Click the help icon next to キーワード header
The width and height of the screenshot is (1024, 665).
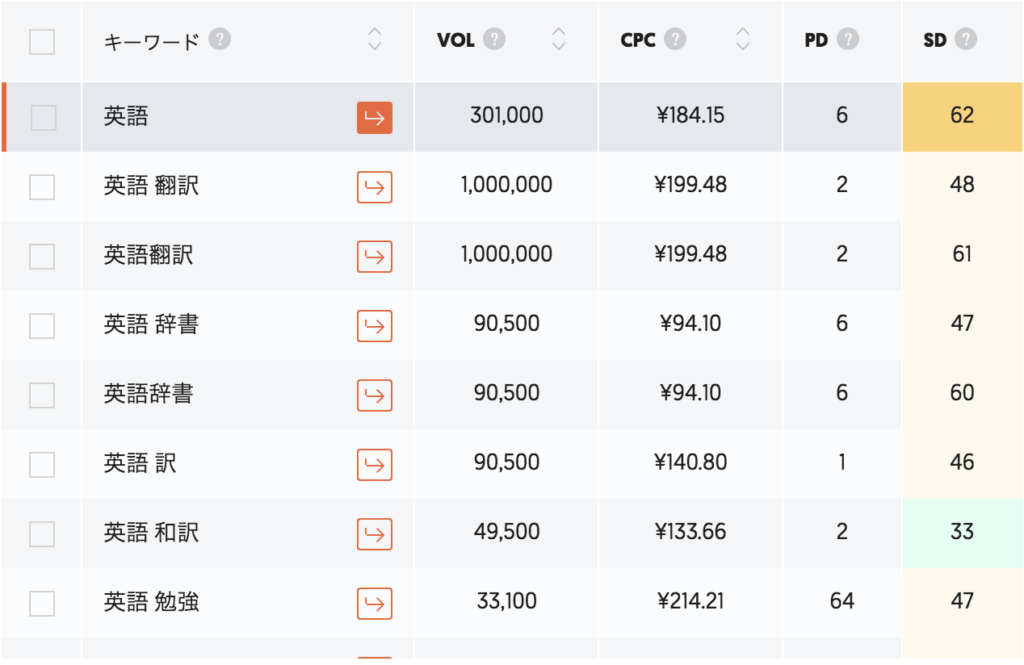point(220,40)
